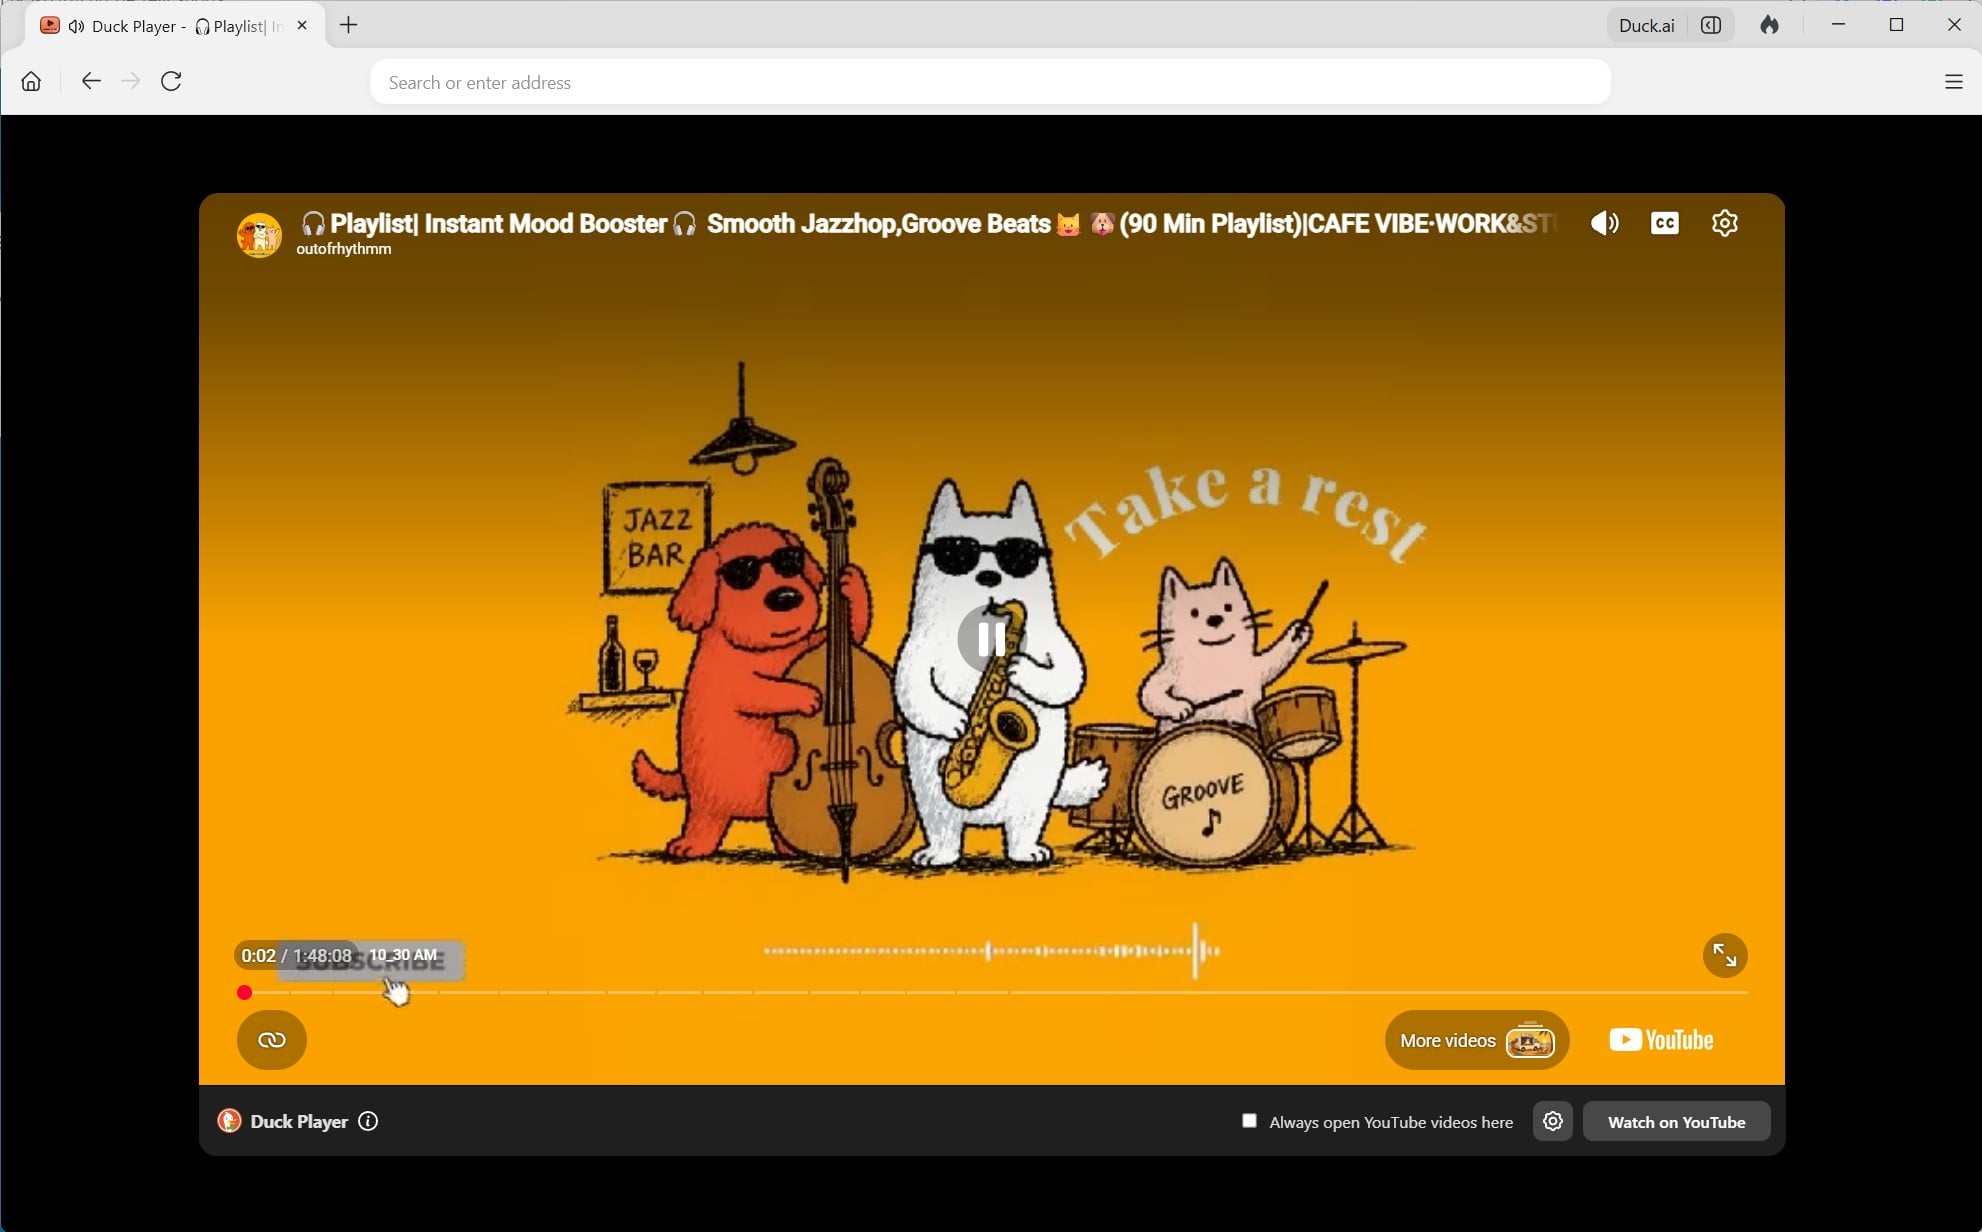Screen dimensions: 1982x1232
Task: Enter fullscreen using the expand arrows icon
Action: click(x=1725, y=956)
